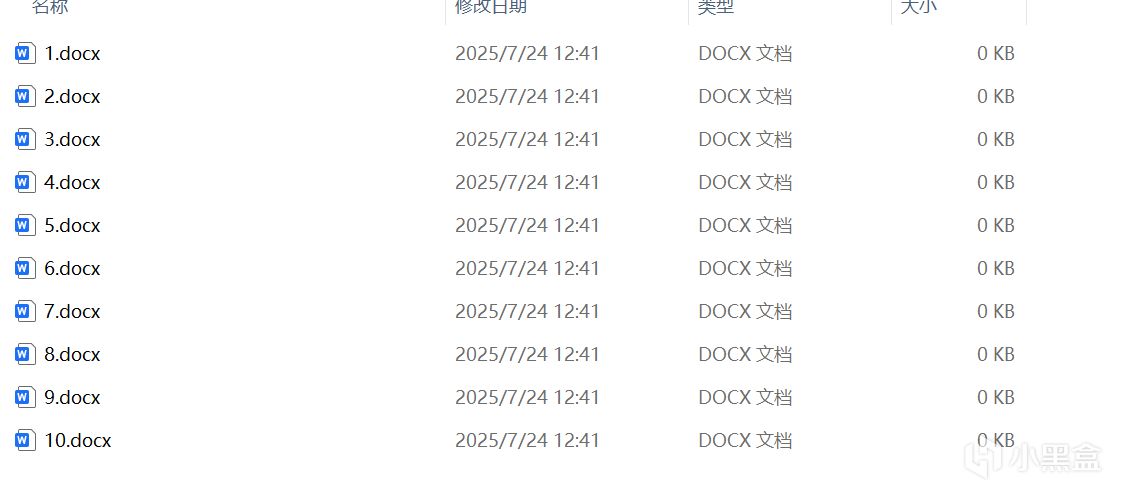Click the 10.docx file name

(77, 440)
